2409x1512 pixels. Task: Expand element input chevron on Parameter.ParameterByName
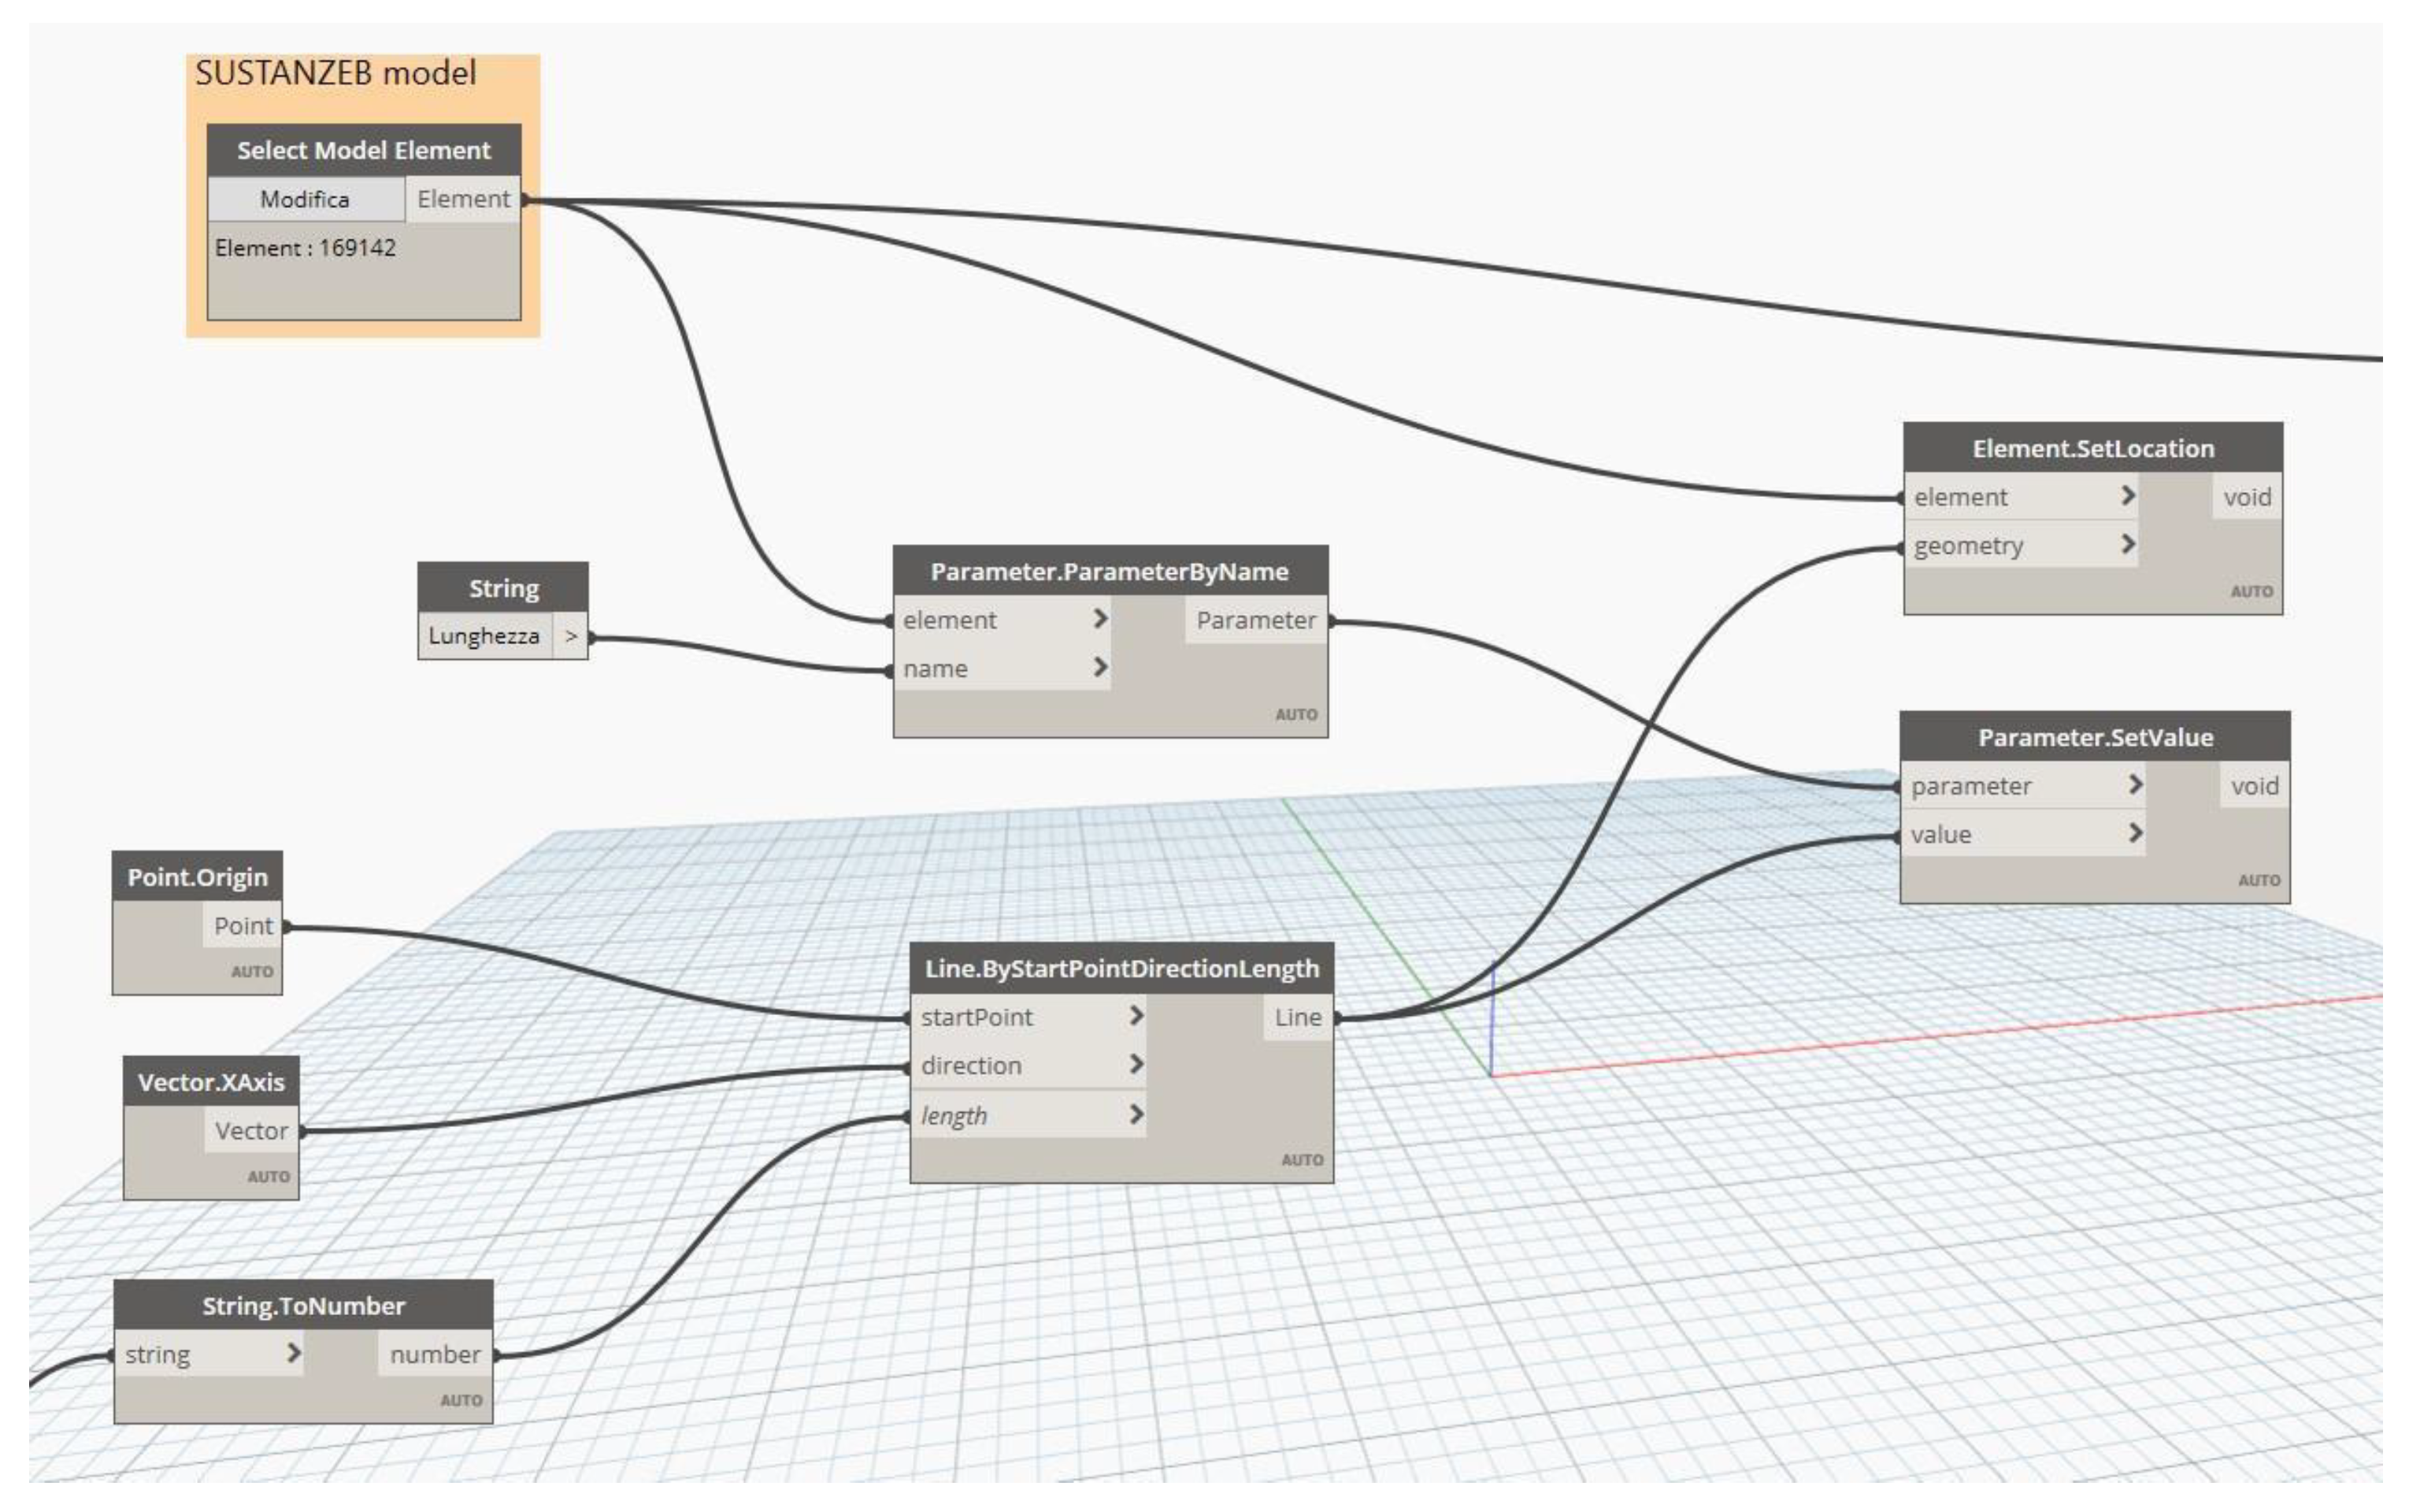pos(1100,619)
